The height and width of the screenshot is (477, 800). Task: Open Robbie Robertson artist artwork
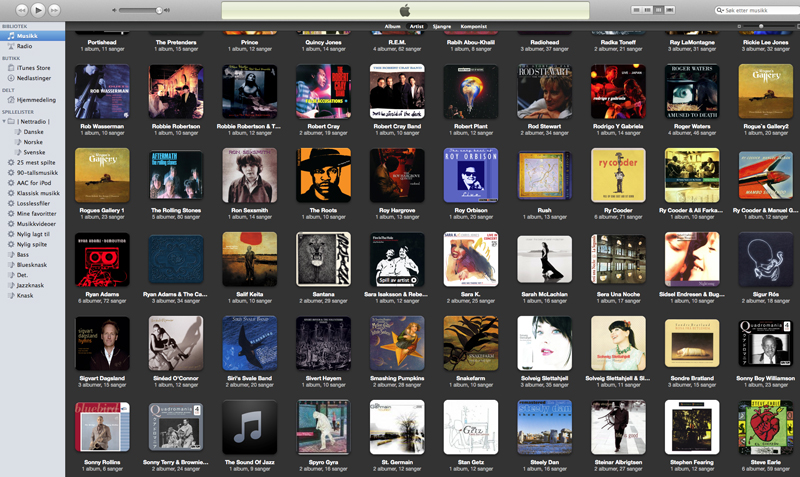pos(176,92)
